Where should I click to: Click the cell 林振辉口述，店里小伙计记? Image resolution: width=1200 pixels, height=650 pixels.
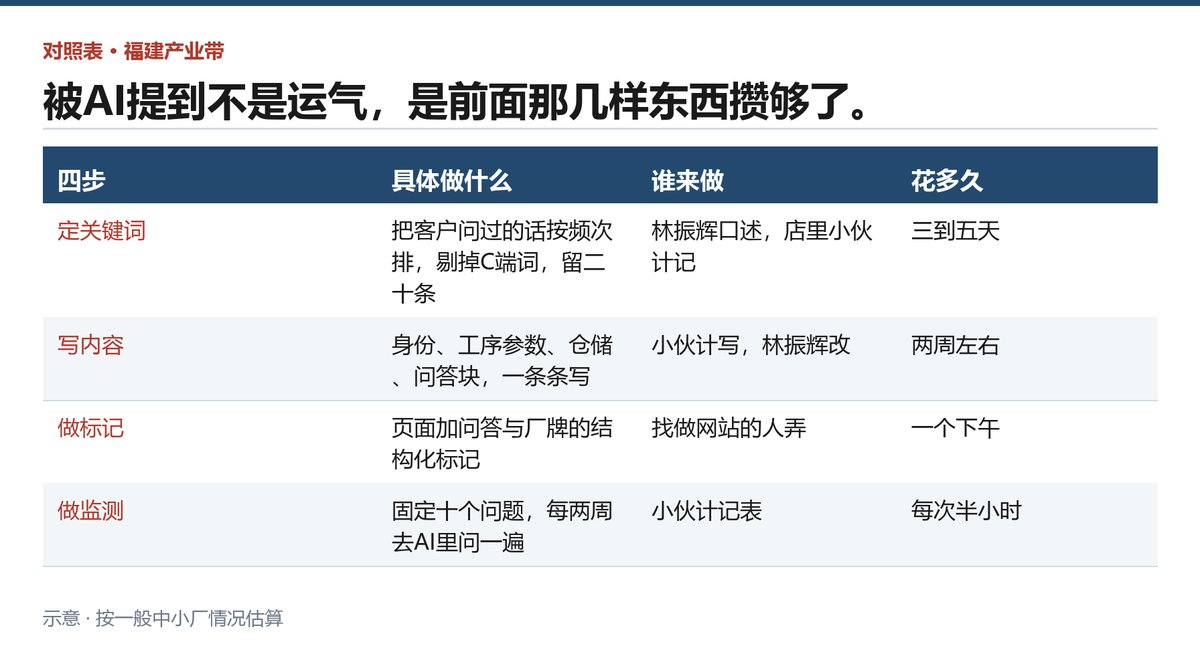(x=762, y=247)
